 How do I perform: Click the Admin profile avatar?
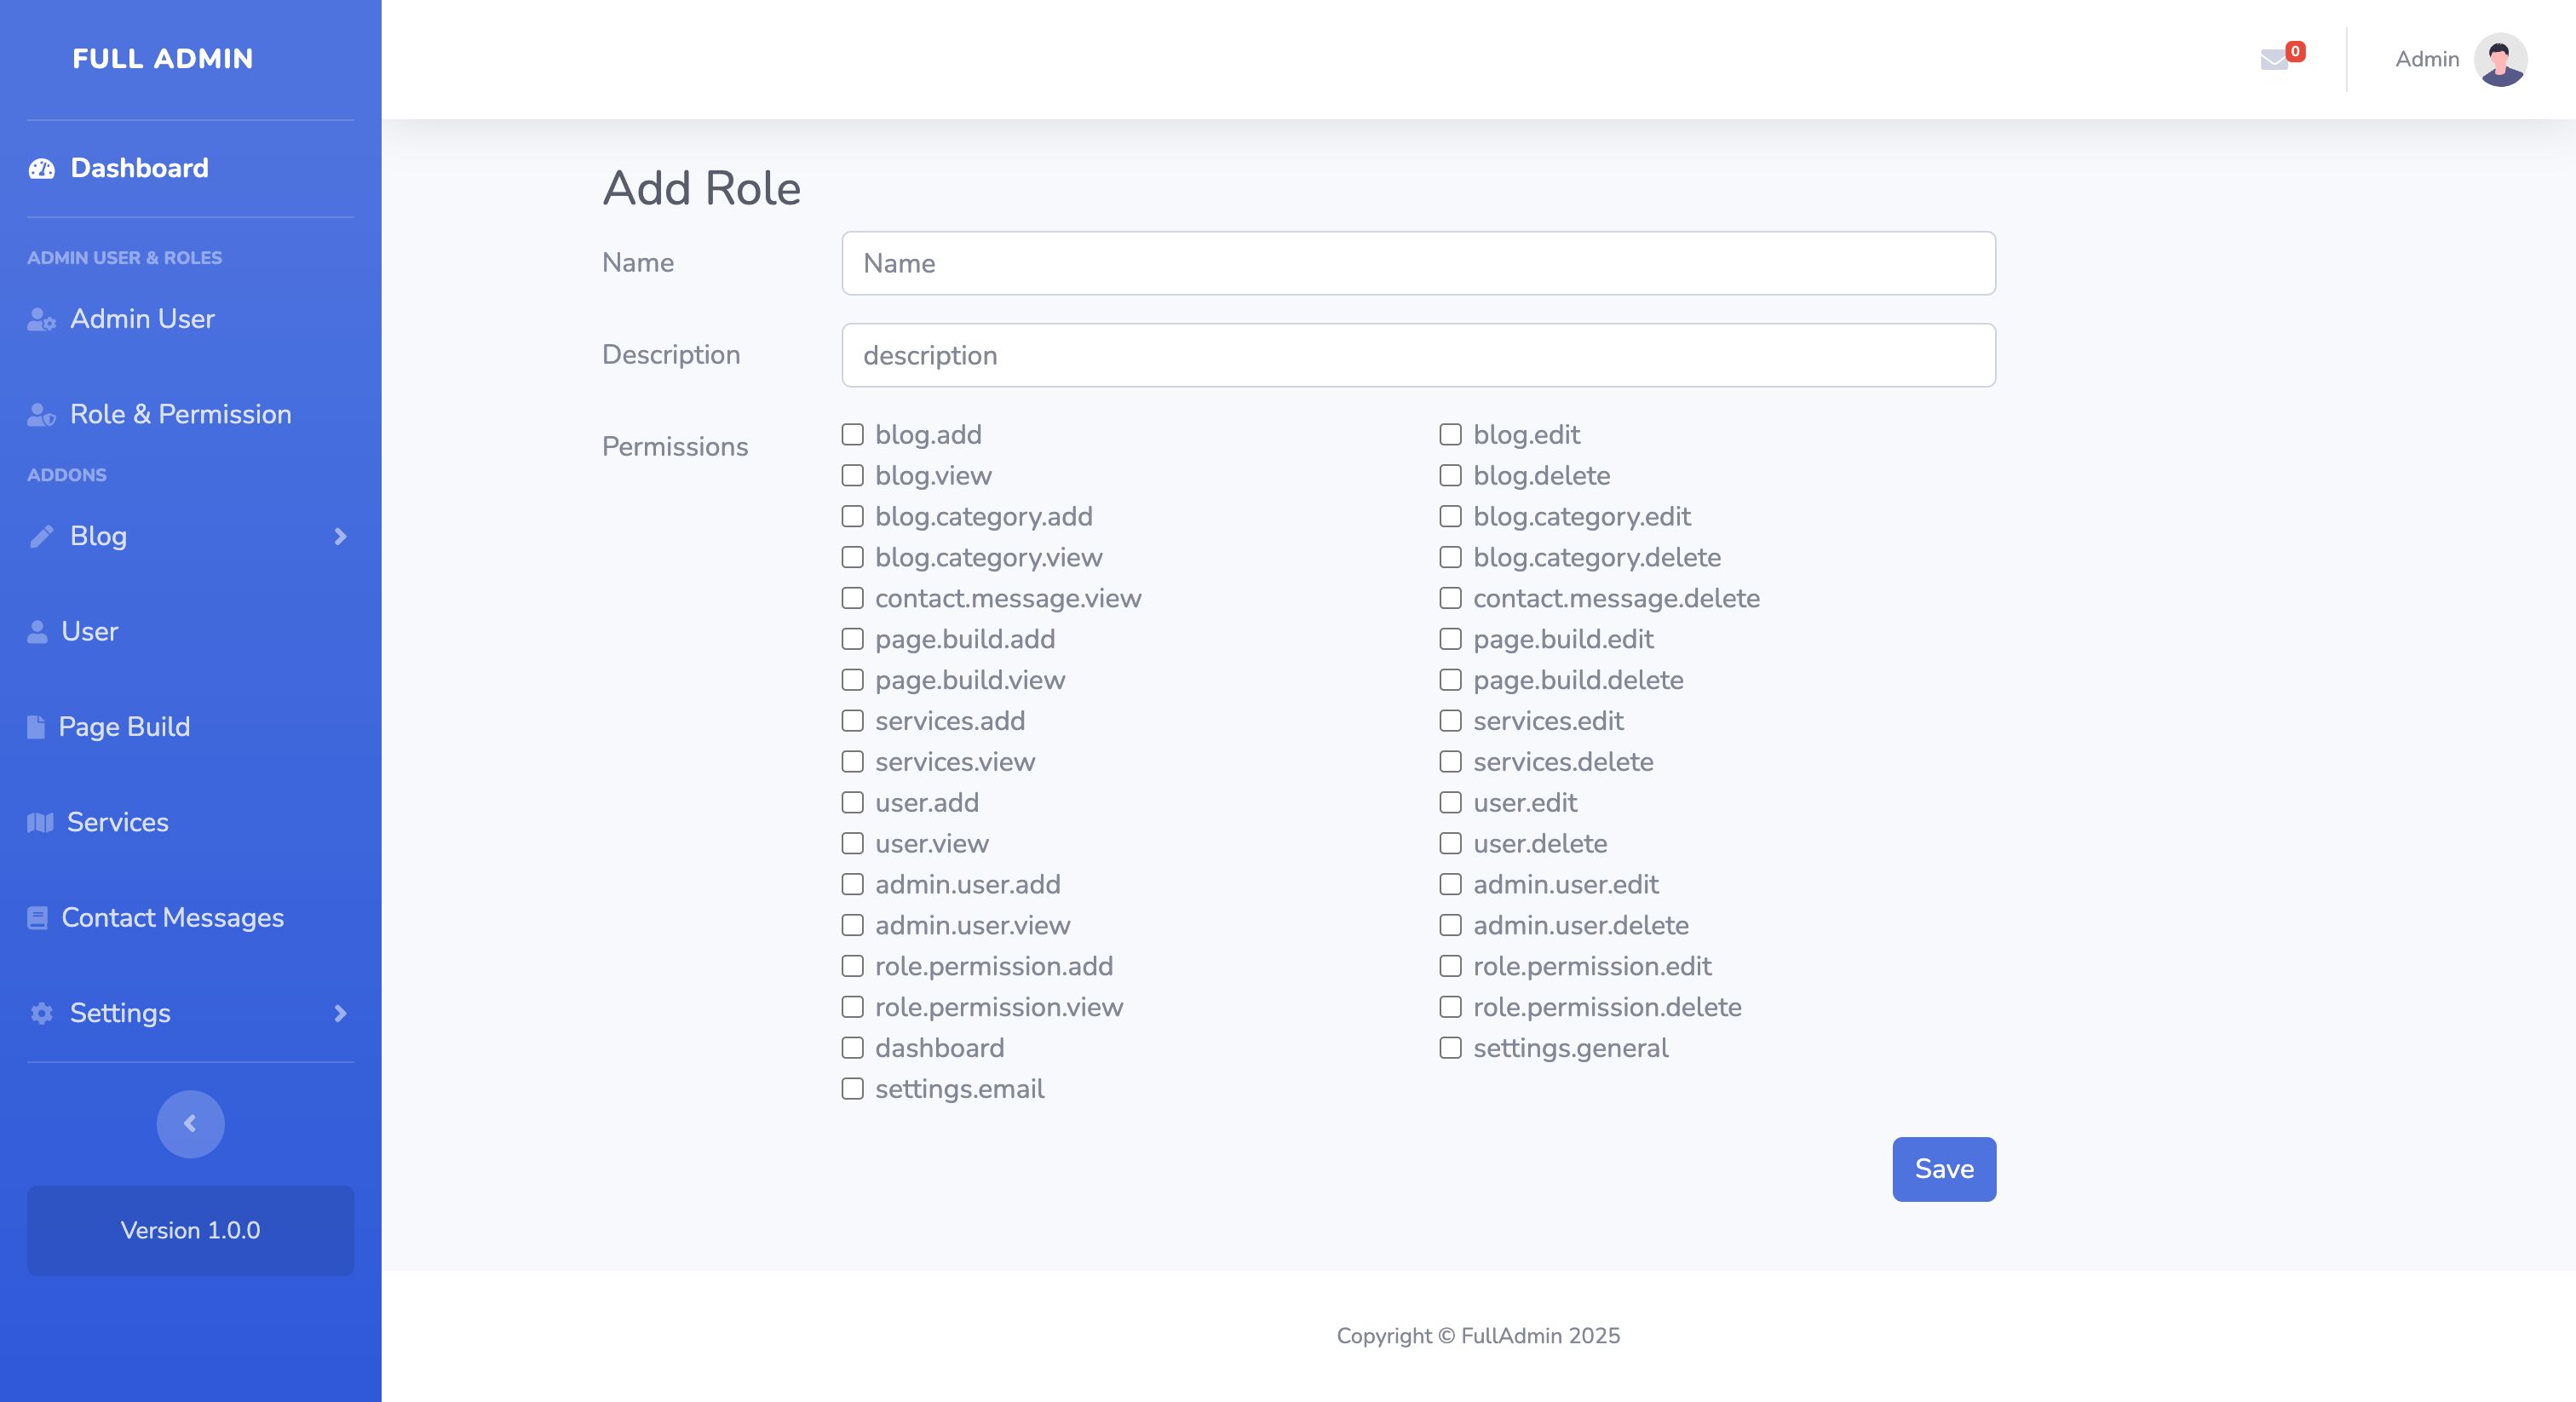(2500, 60)
